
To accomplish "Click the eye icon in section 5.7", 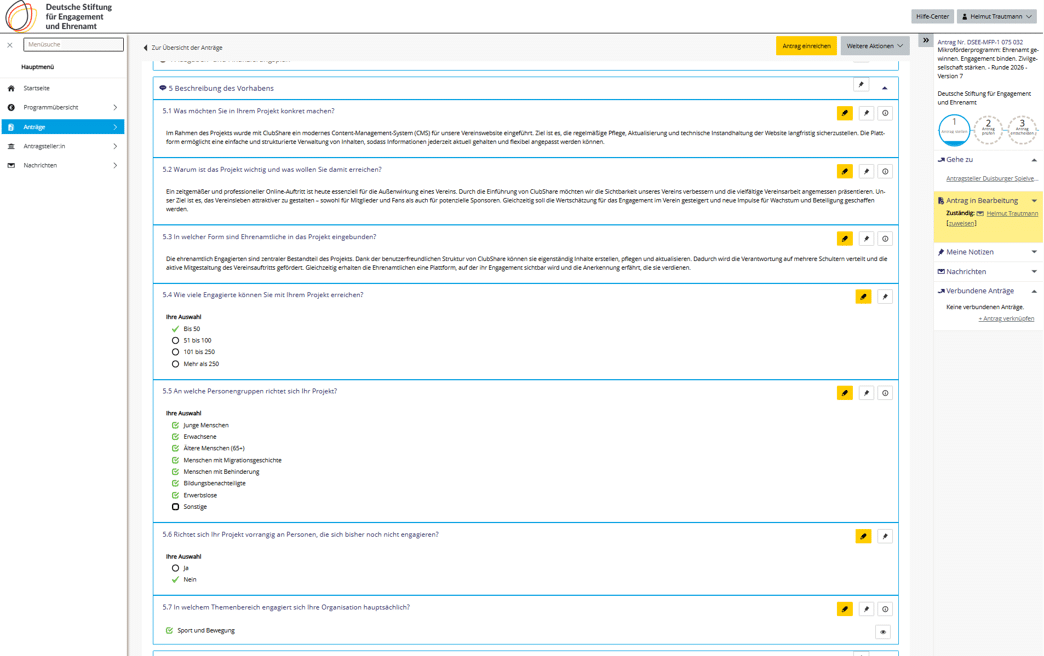I will pyautogui.click(x=882, y=632).
